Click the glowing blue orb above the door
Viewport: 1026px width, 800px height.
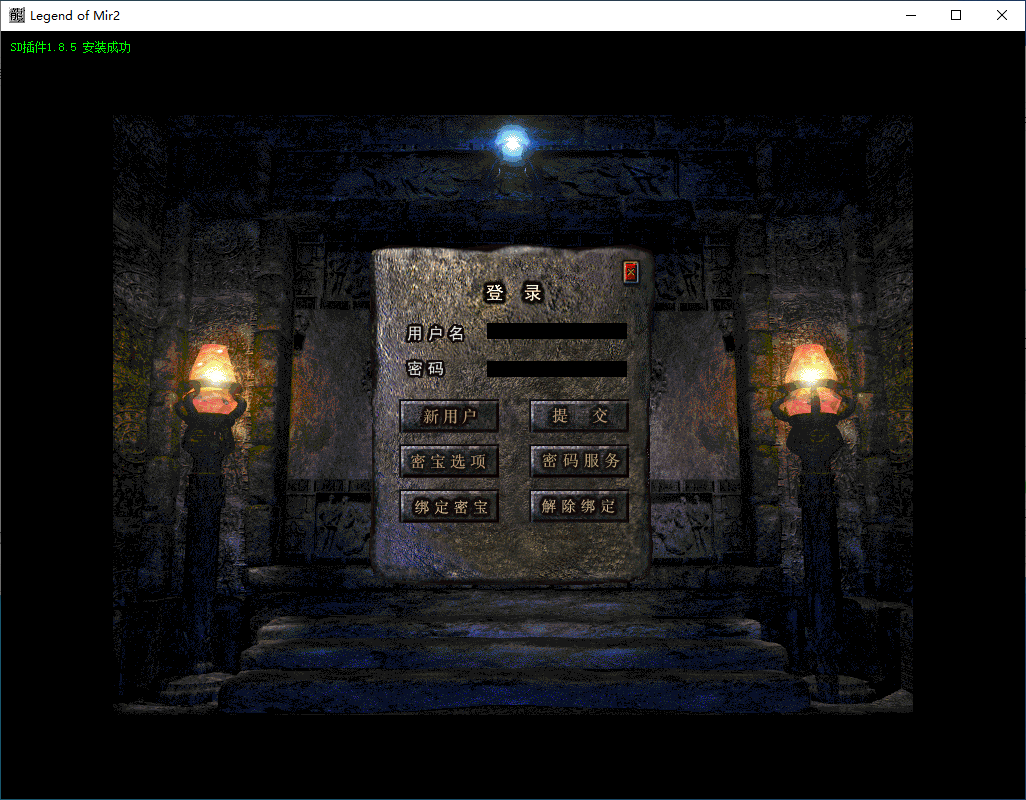512,144
